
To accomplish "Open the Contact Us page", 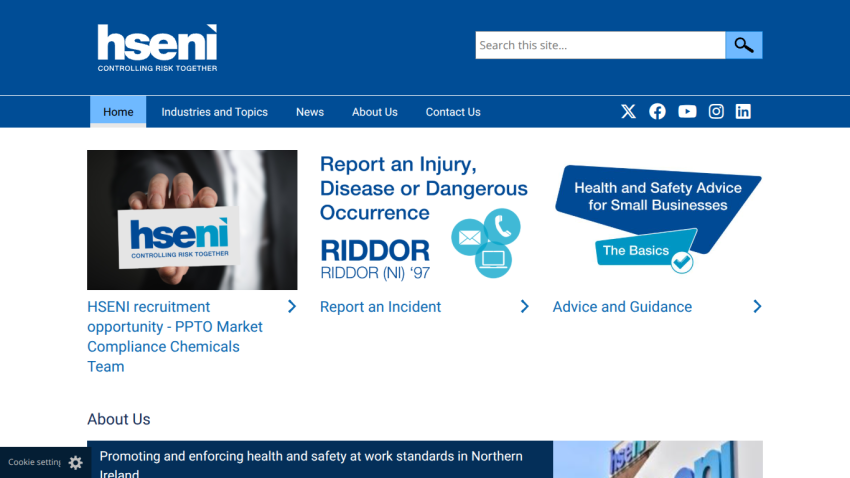I will point(453,112).
